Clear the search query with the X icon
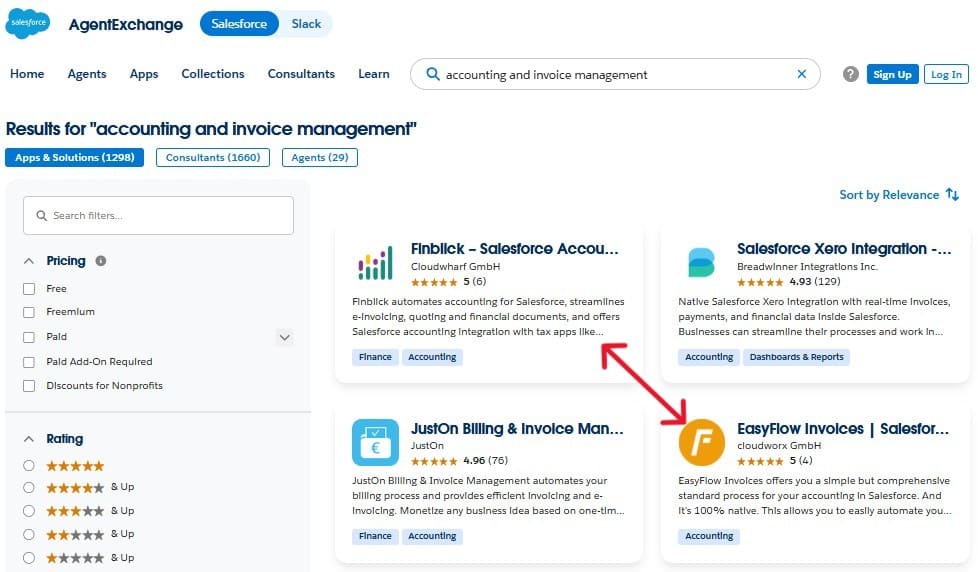 coord(801,74)
